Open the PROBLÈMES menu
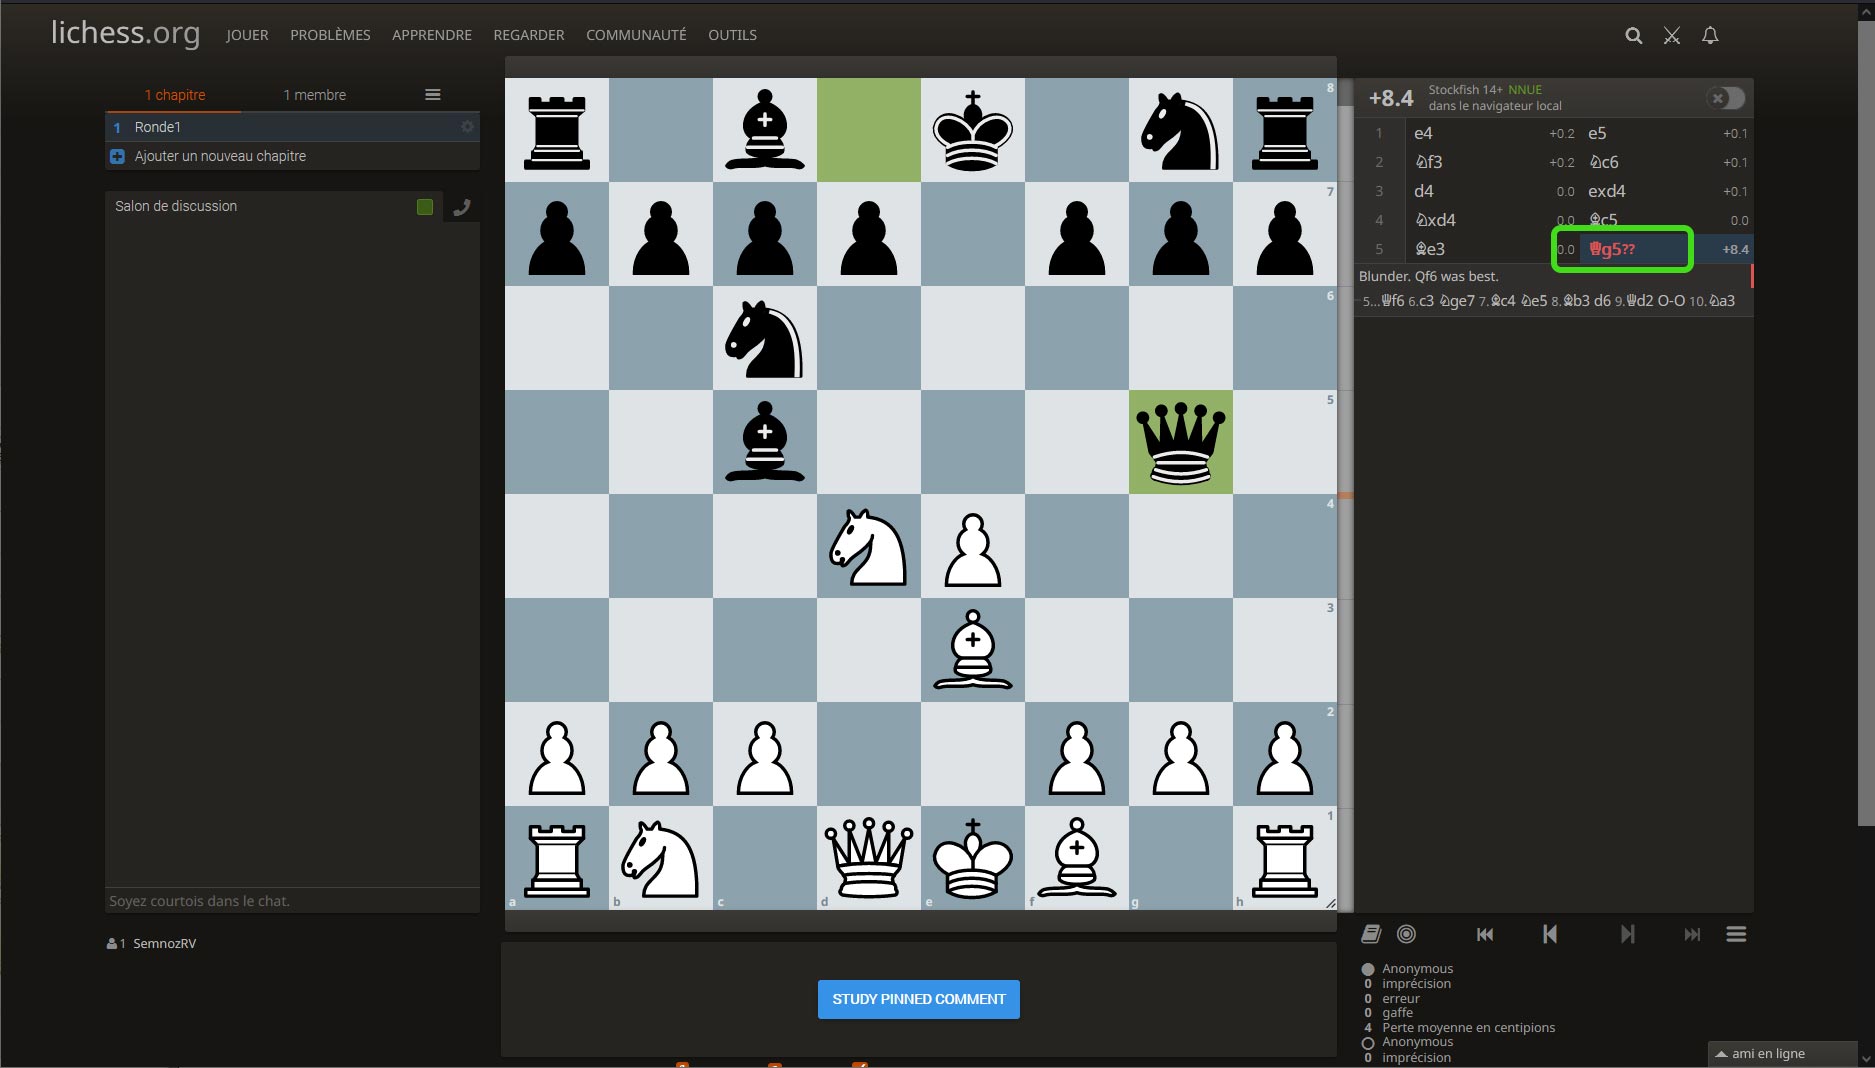This screenshot has height=1068, width=1875. (330, 35)
